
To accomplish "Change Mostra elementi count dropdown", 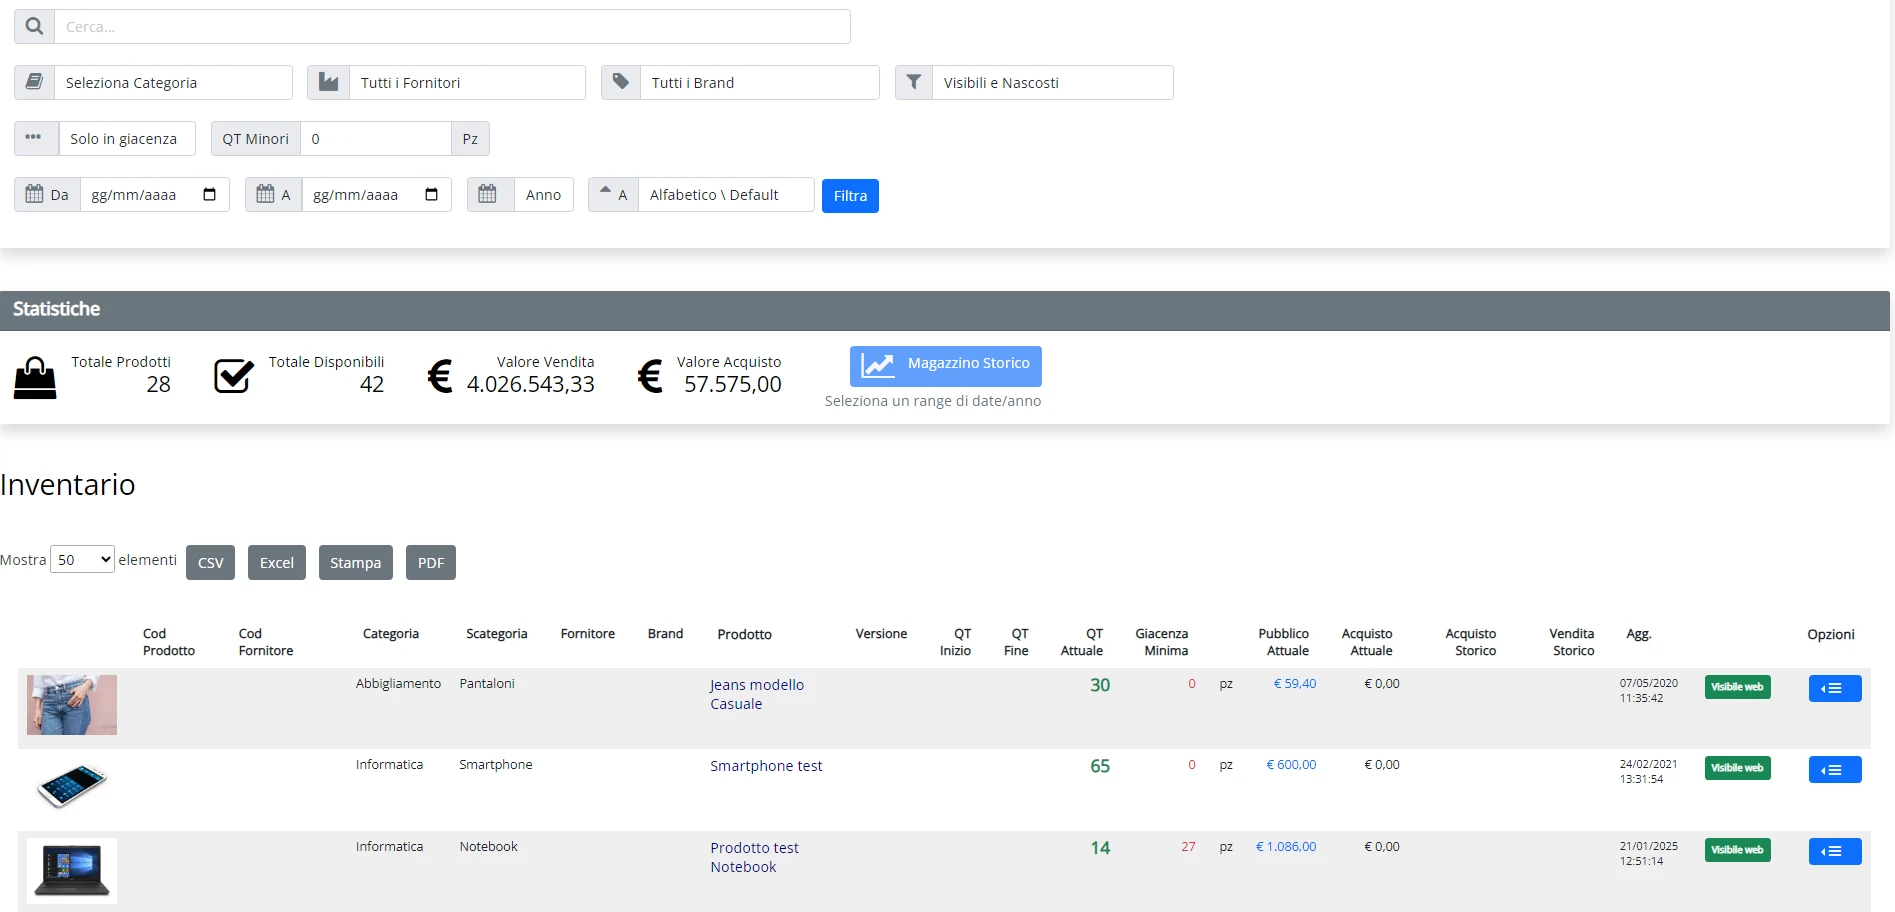I will click(83, 560).
